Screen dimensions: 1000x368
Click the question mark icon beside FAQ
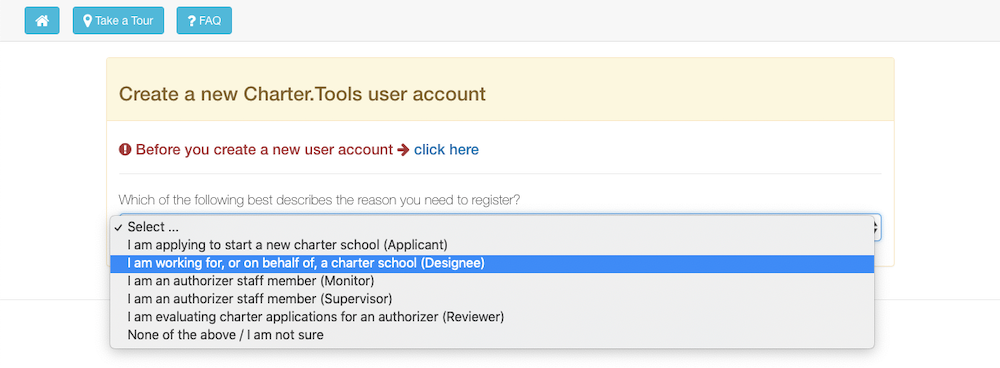[191, 21]
